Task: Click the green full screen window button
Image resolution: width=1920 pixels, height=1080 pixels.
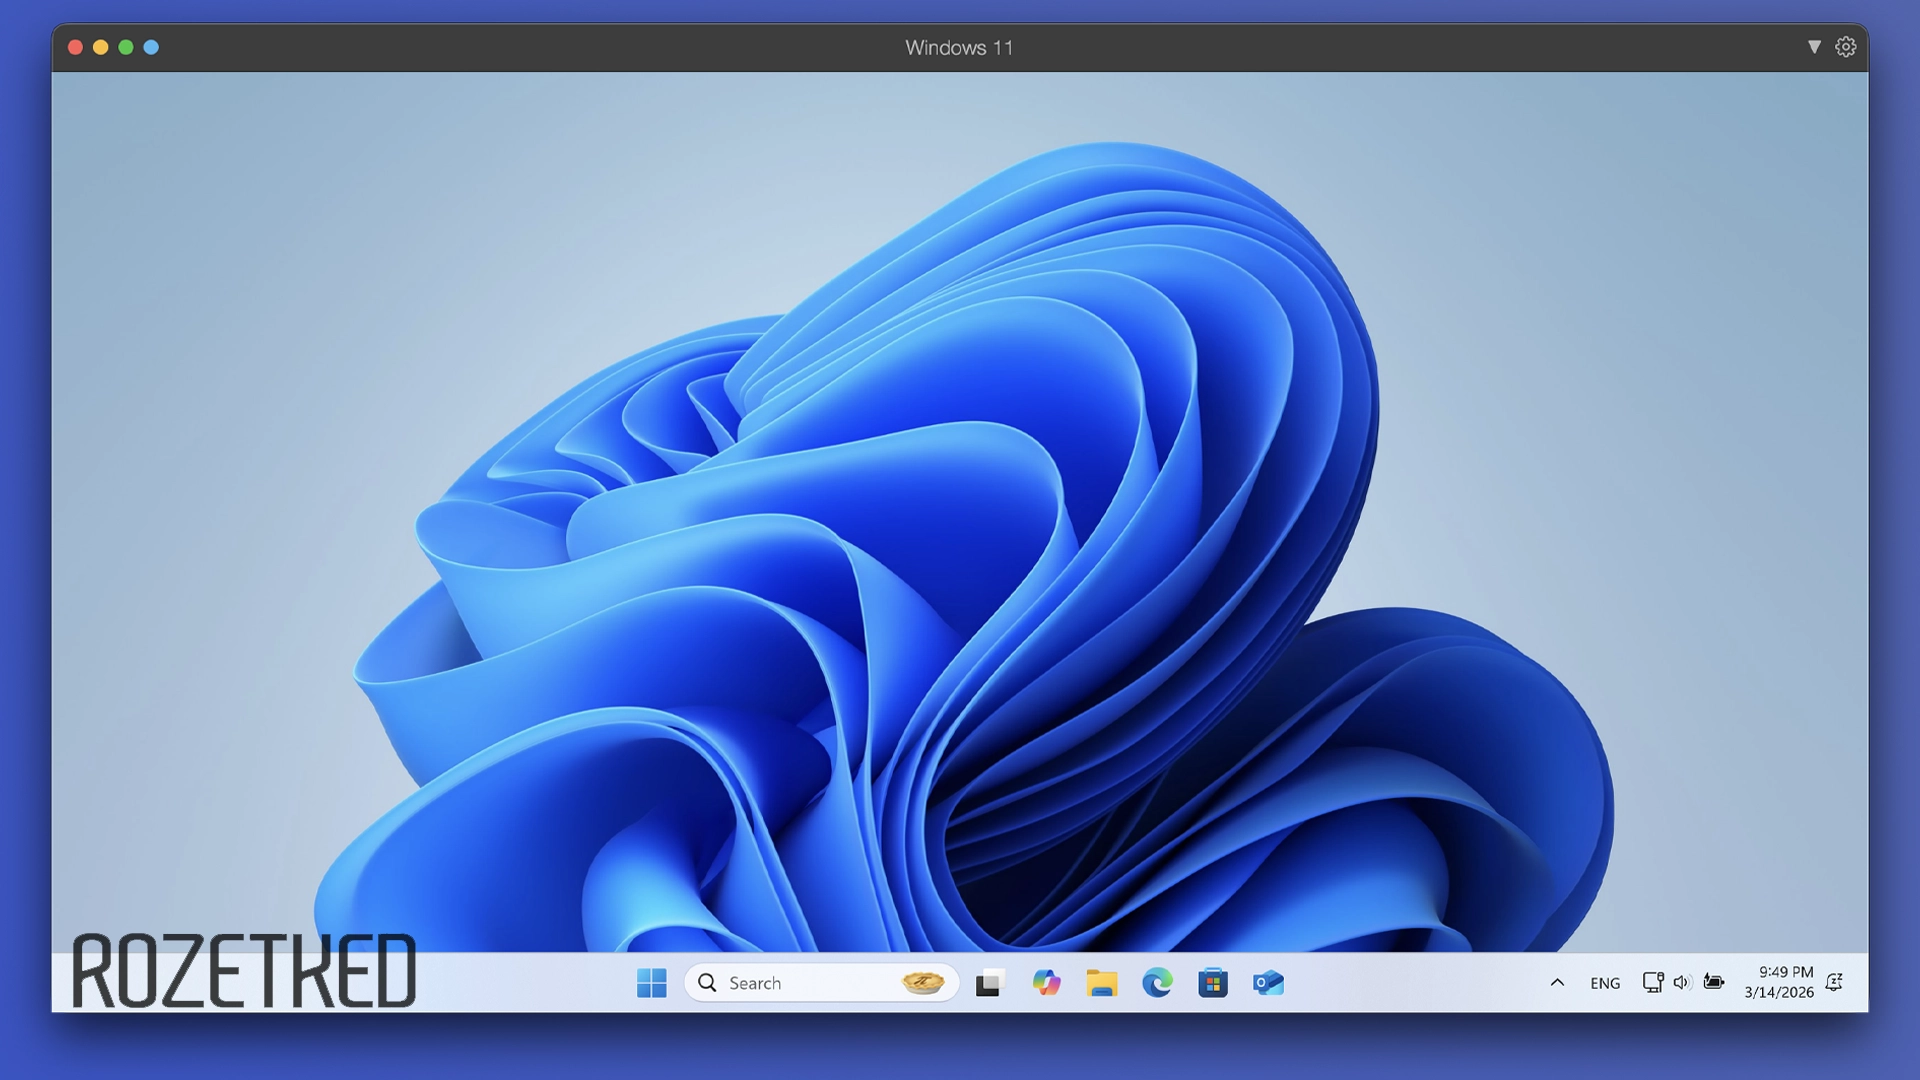Action: pyautogui.click(x=126, y=47)
